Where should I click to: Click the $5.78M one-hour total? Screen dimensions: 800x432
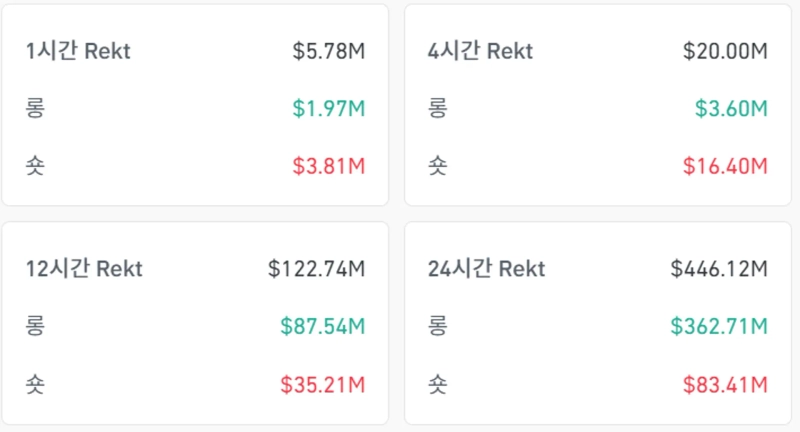pyautogui.click(x=328, y=50)
